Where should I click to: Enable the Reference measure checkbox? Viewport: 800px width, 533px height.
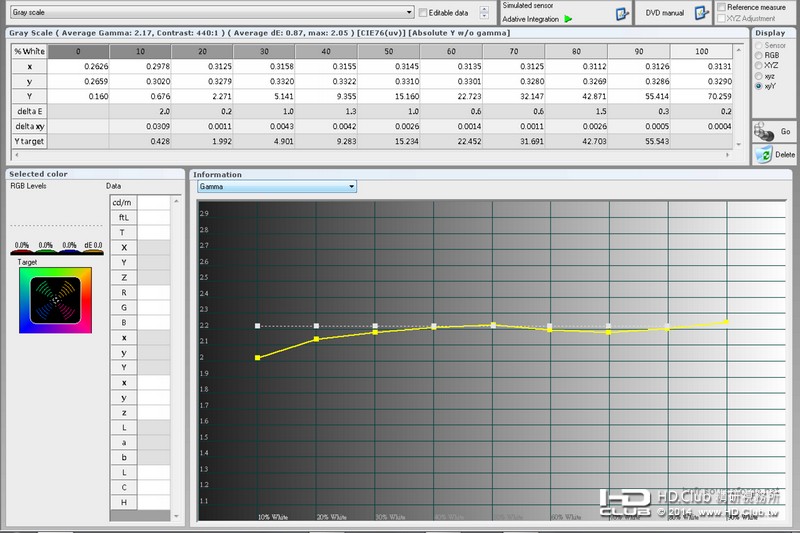click(x=721, y=7)
